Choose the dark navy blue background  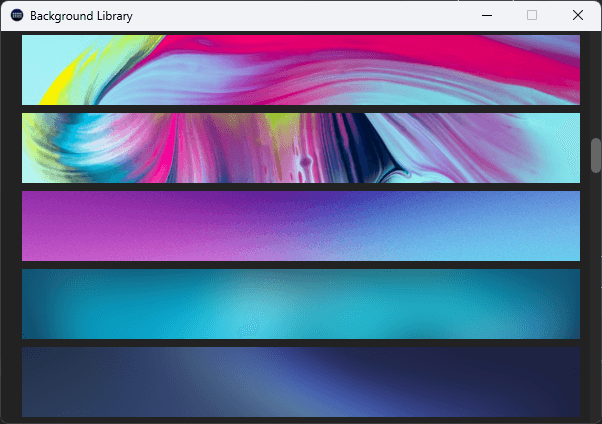[x=300, y=382]
